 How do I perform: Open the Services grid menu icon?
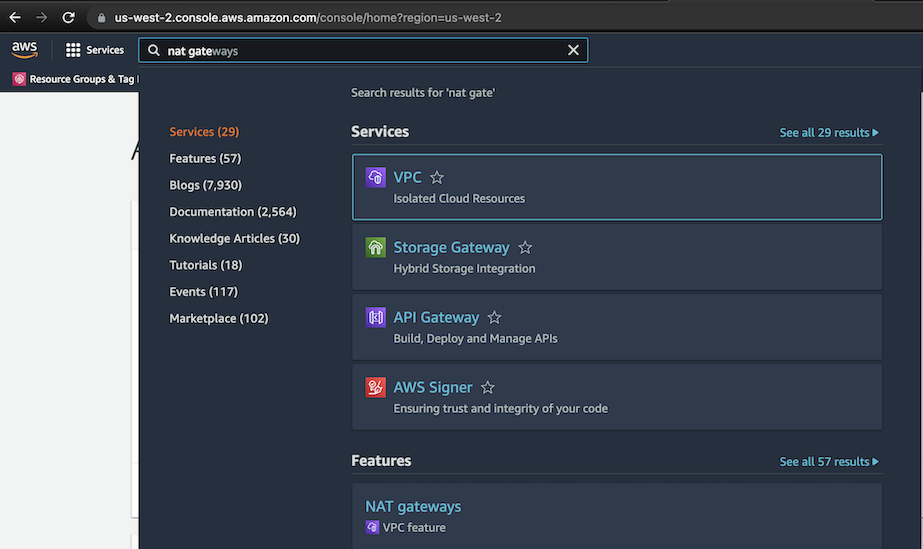click(x=73, y=50)
